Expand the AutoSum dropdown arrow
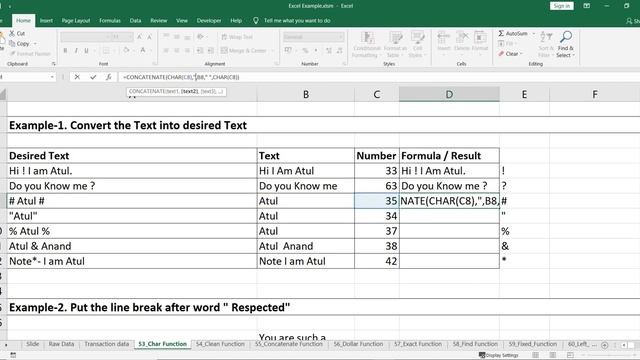Viewport: 640px width, 360px height. (x=533, y=33)
